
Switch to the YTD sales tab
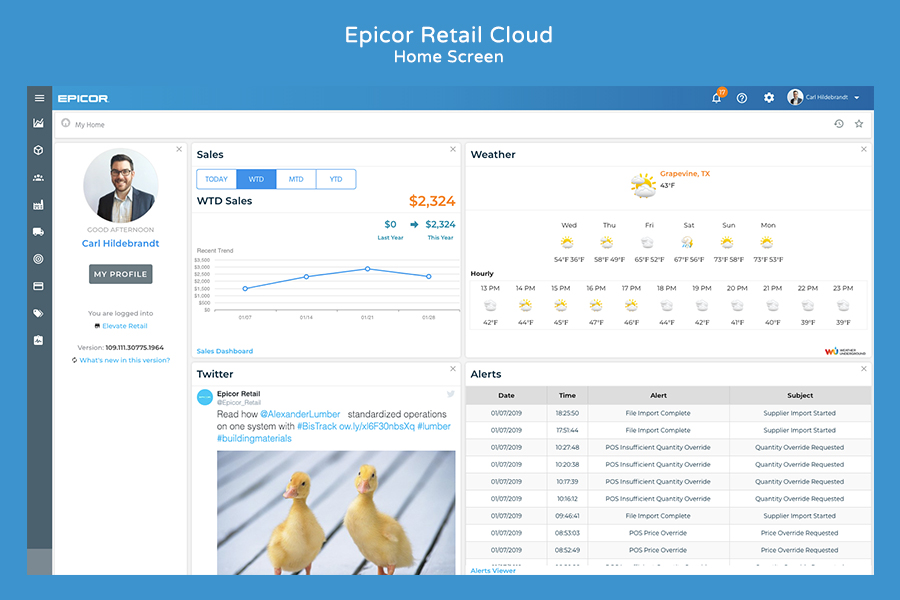336,180
